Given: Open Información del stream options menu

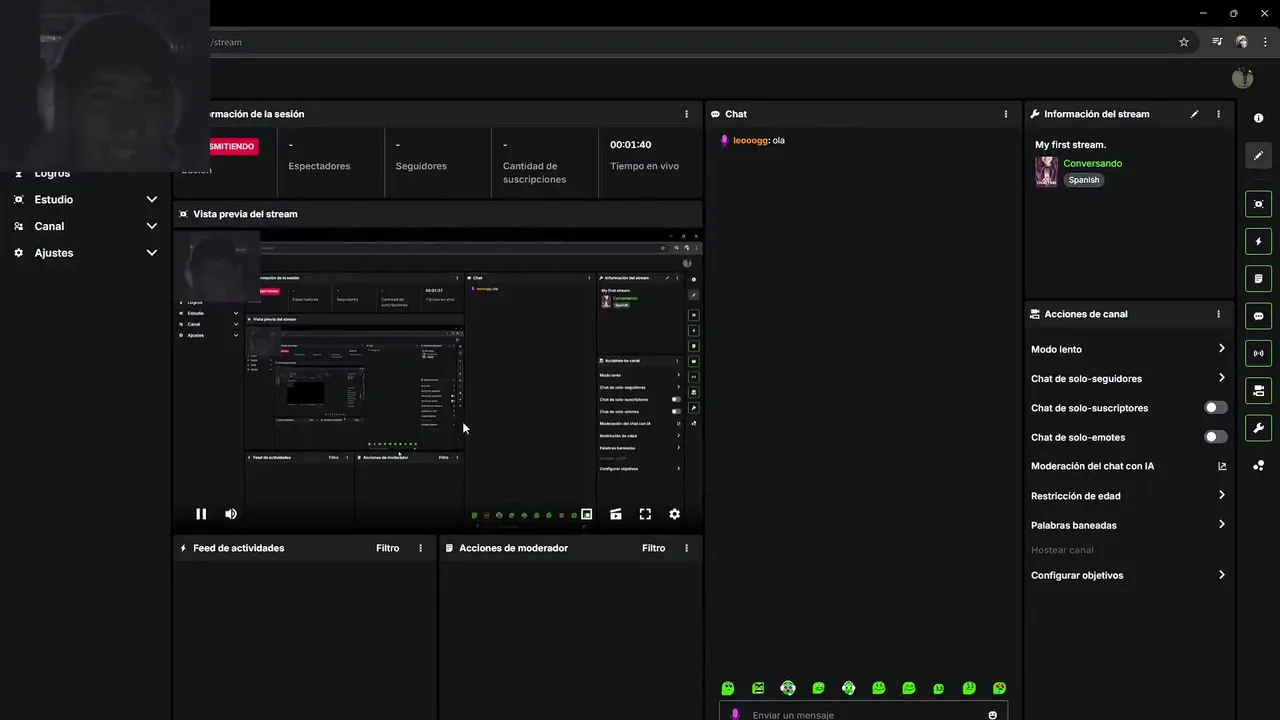Looking at the screenshot, I should [1218, 114].
